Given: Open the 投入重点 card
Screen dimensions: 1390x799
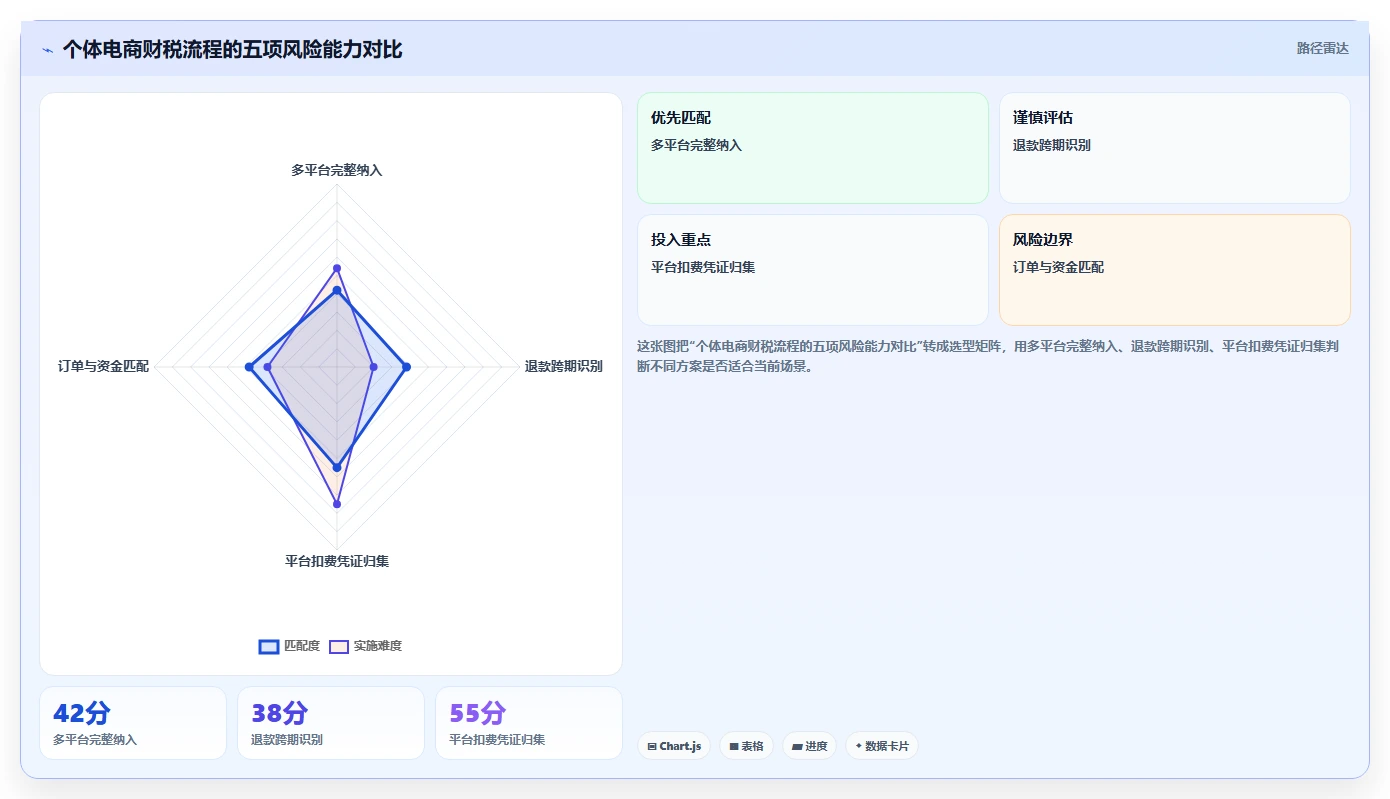Looking at the screenshot, I should (x=813, y=270).
